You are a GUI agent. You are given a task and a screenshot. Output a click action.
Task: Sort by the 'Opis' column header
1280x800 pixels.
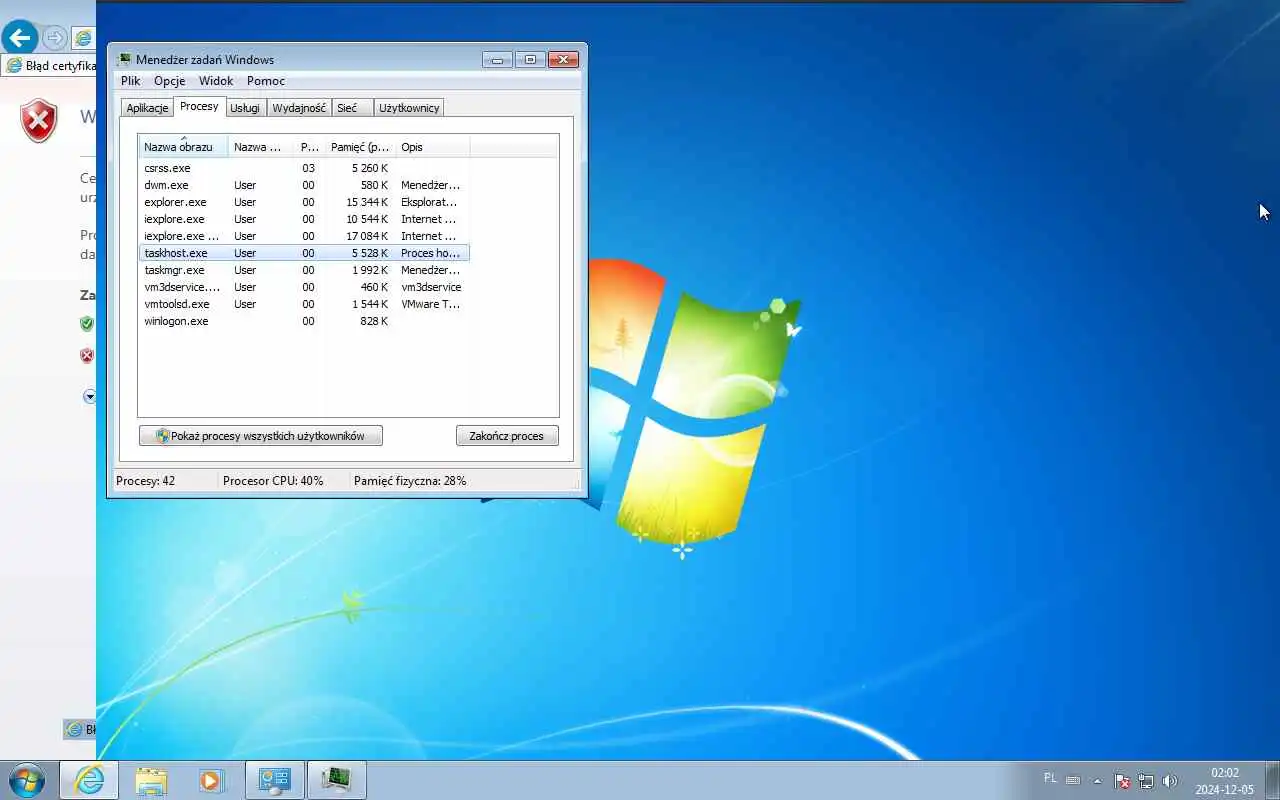click(433, 147)
